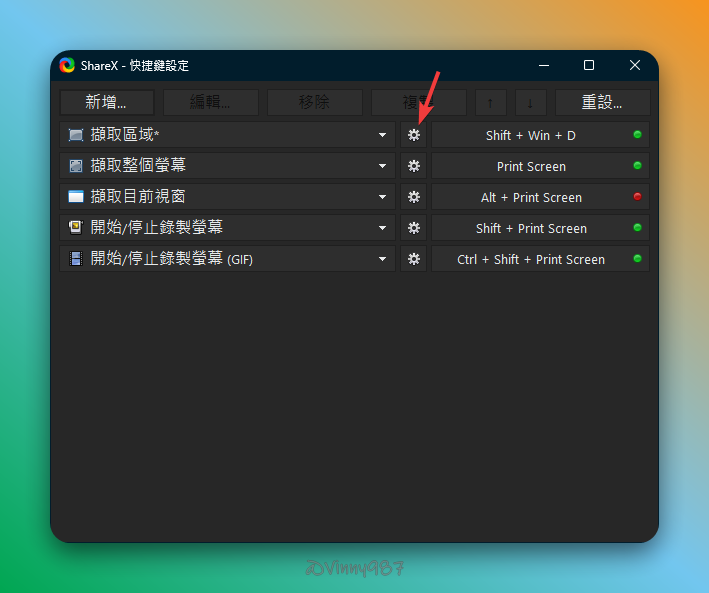Open gear settings for 開始/停止錄製螢幕 hotkey
This screenshot has height=593, width=709.
tap(413, 228)
